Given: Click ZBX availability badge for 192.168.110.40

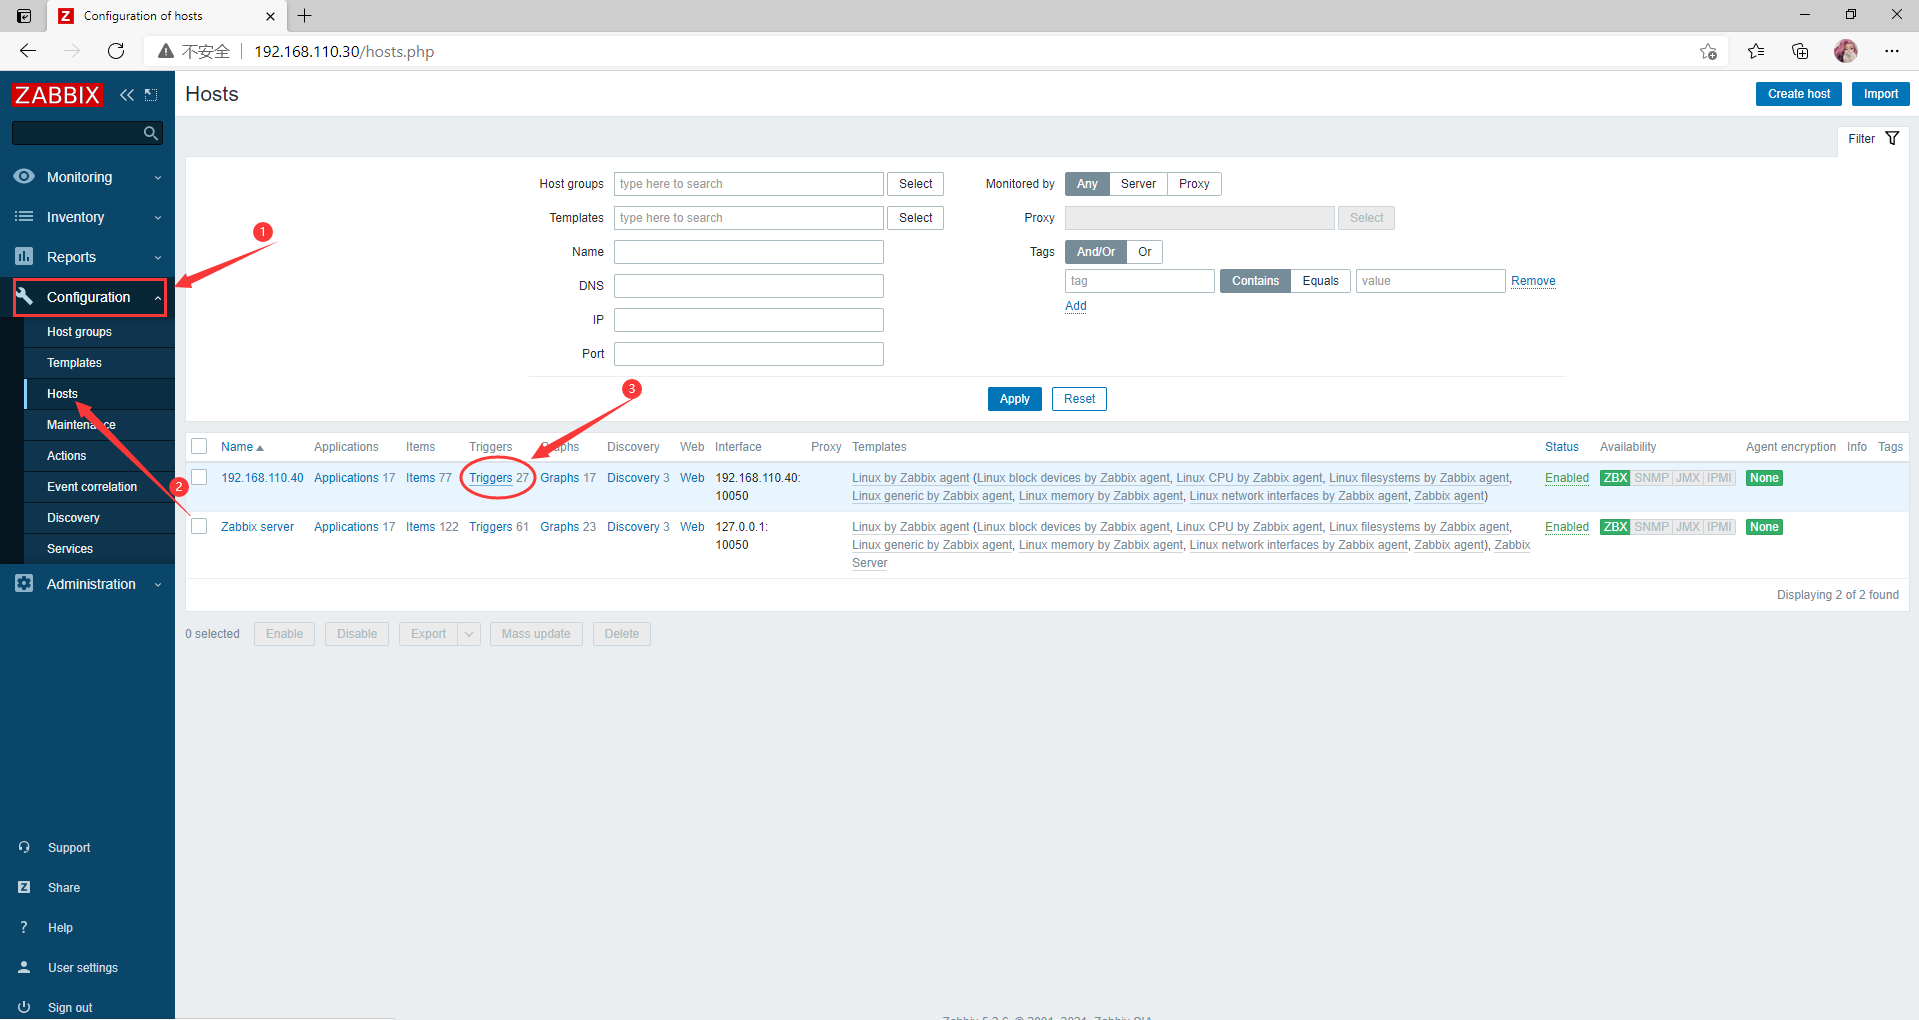Looking at the screenshot, I should (1615, 478).
